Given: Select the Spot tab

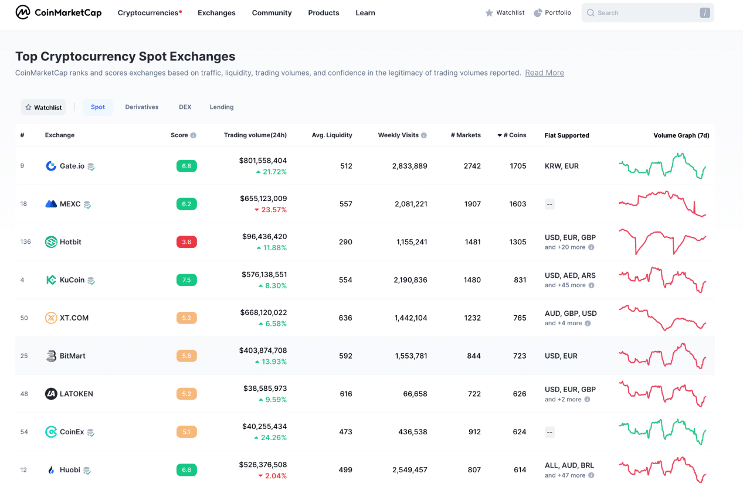Looking at the screenshot, I should [x=98, y=107].
